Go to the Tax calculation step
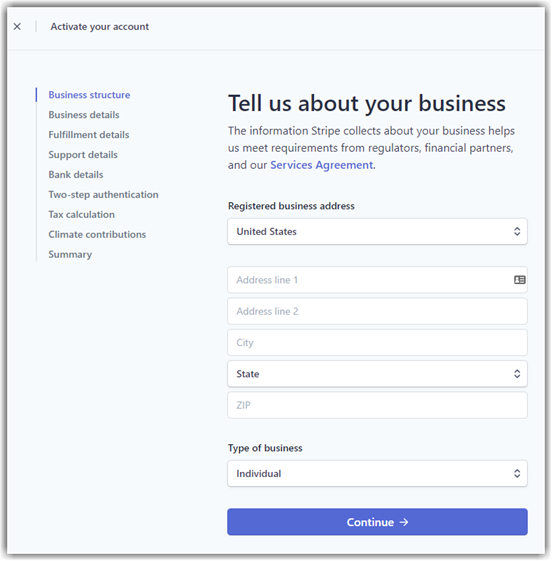This screenshot has width=552, height=561. pos(82,215)
